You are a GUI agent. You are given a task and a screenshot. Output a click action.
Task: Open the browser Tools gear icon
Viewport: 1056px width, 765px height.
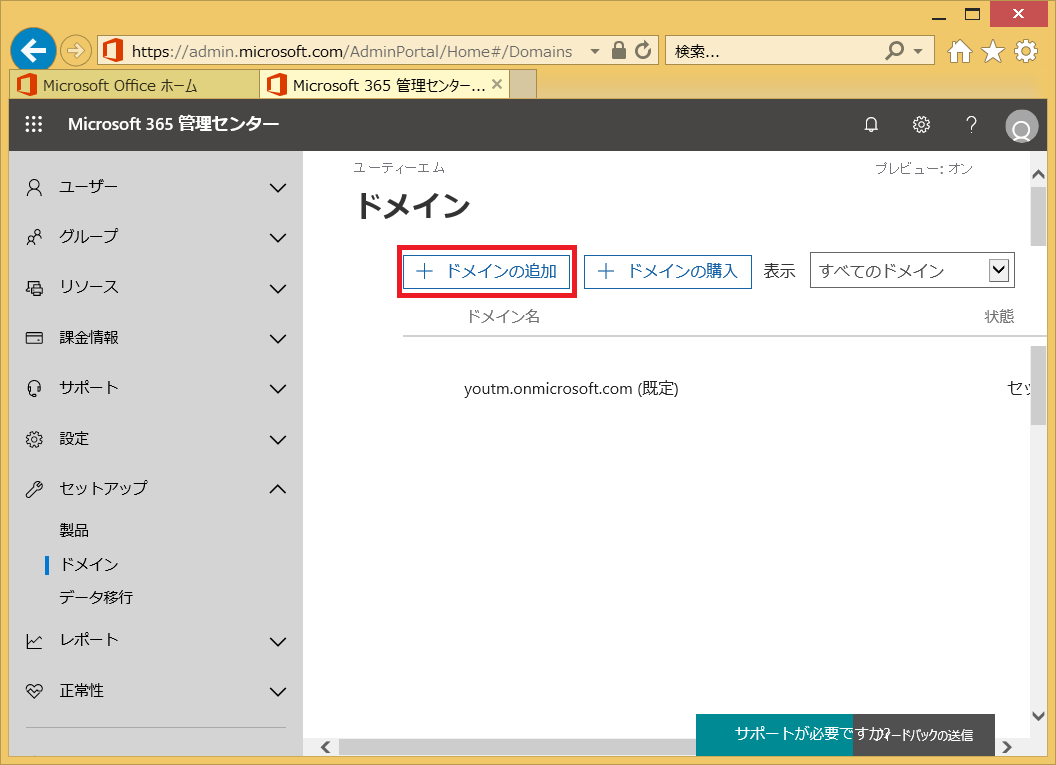[x=1026, y=51]
